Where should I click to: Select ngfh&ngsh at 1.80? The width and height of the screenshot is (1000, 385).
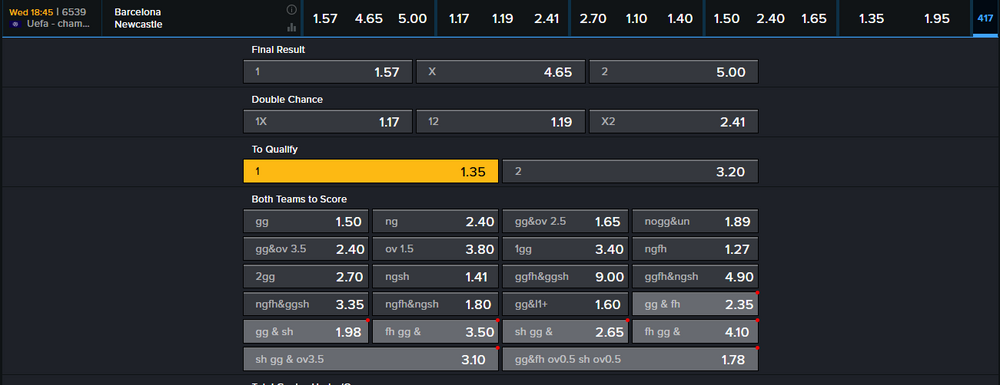pos(436,304)
